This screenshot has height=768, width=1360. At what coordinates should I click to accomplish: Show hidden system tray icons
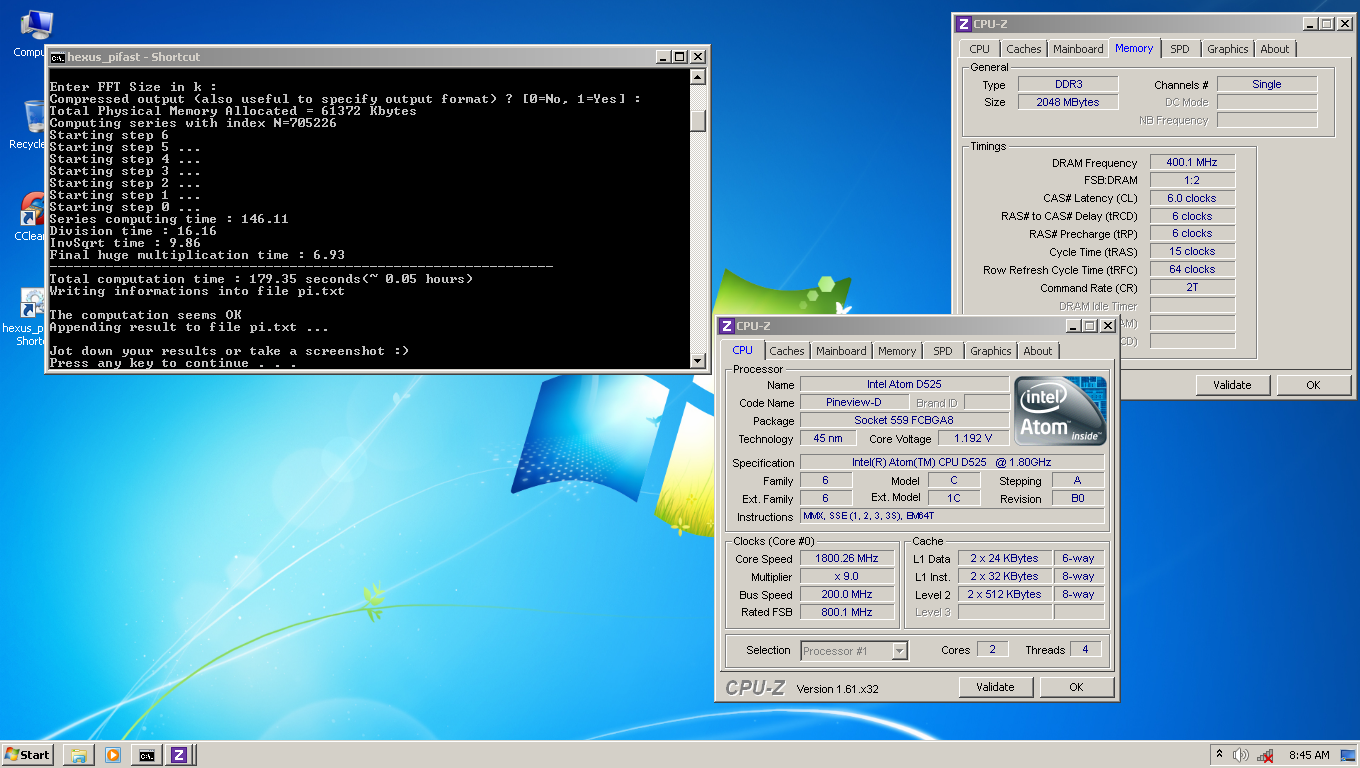[x=1219, y=755]
